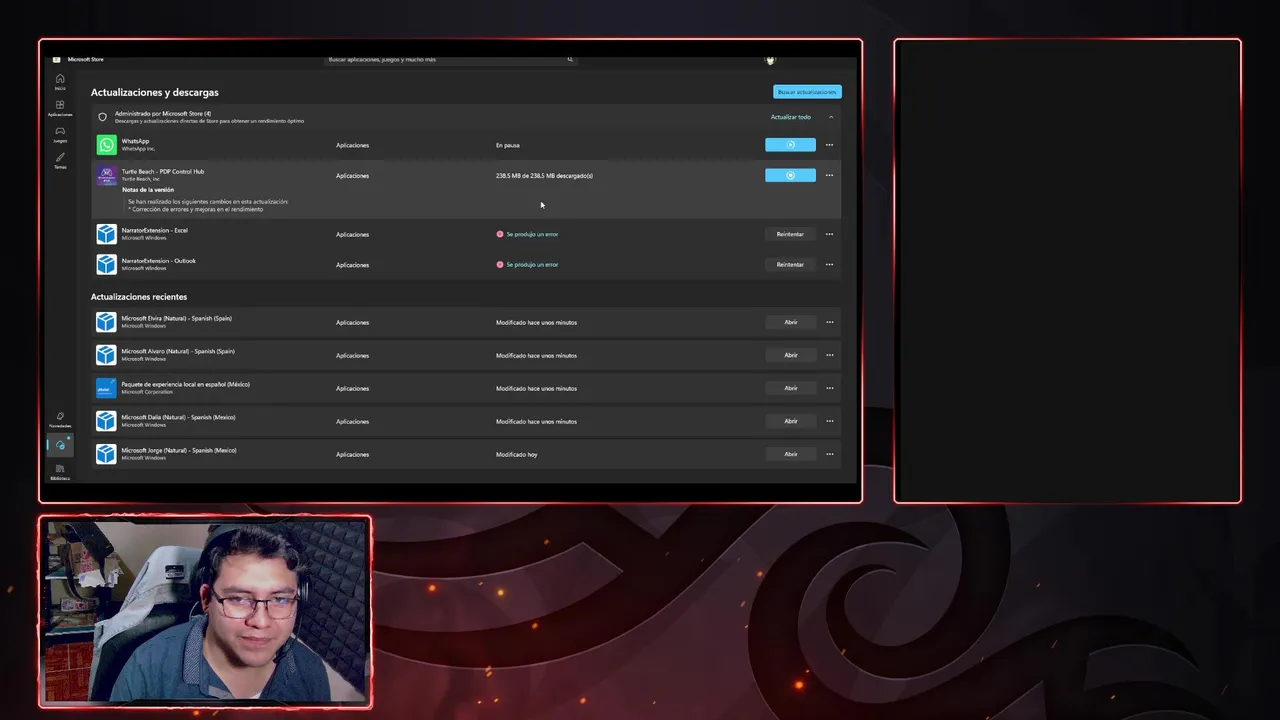Click the NarratorExtension - Excel package icon
This screenshot has width=1280, height=720.
tap(106, 234)
